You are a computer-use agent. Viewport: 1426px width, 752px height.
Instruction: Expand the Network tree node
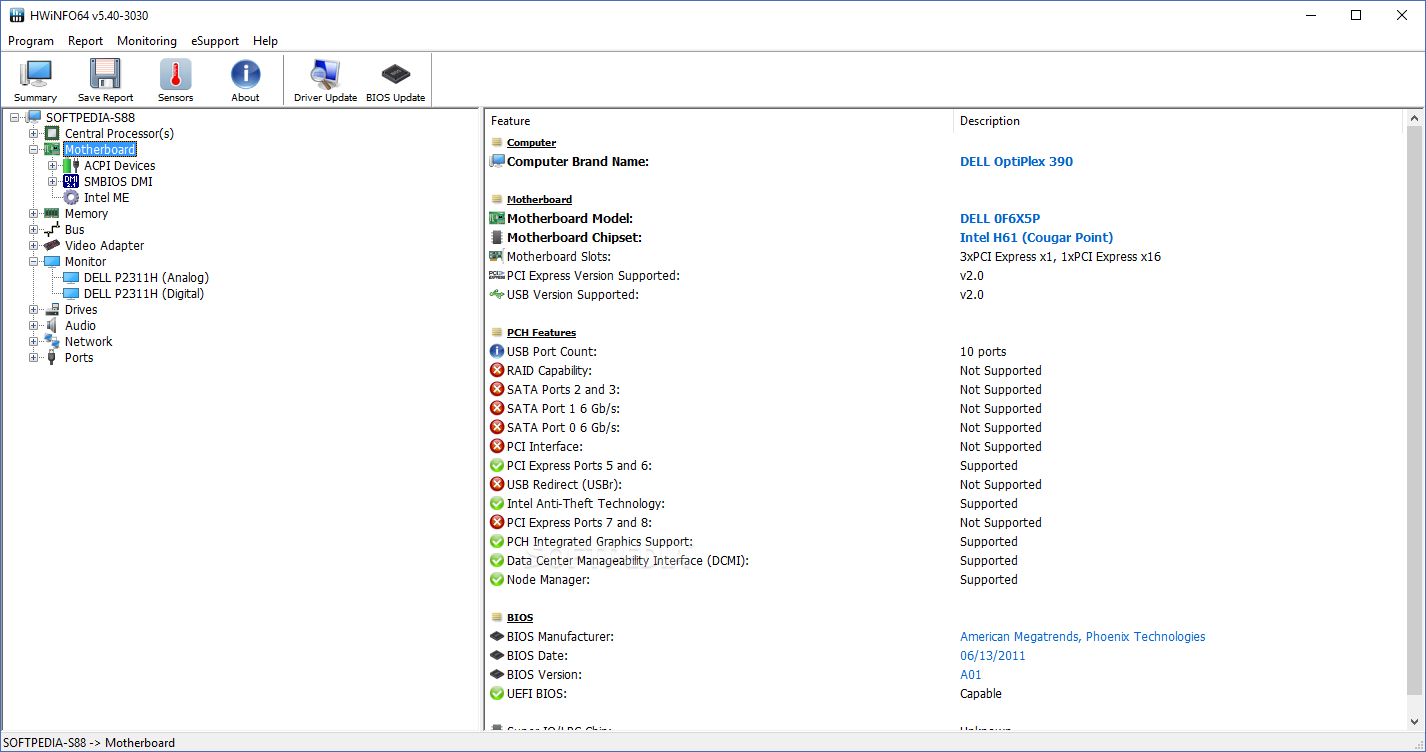point(33,342)
